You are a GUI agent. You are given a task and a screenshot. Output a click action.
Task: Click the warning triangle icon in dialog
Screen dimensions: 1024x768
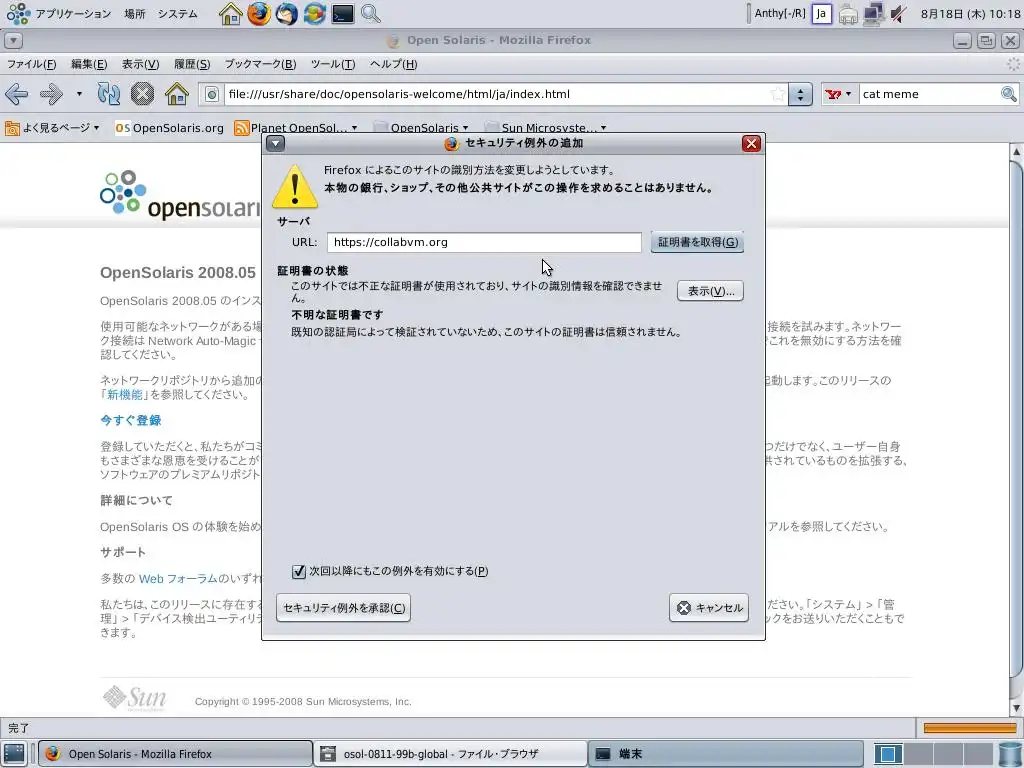(295, 187)
